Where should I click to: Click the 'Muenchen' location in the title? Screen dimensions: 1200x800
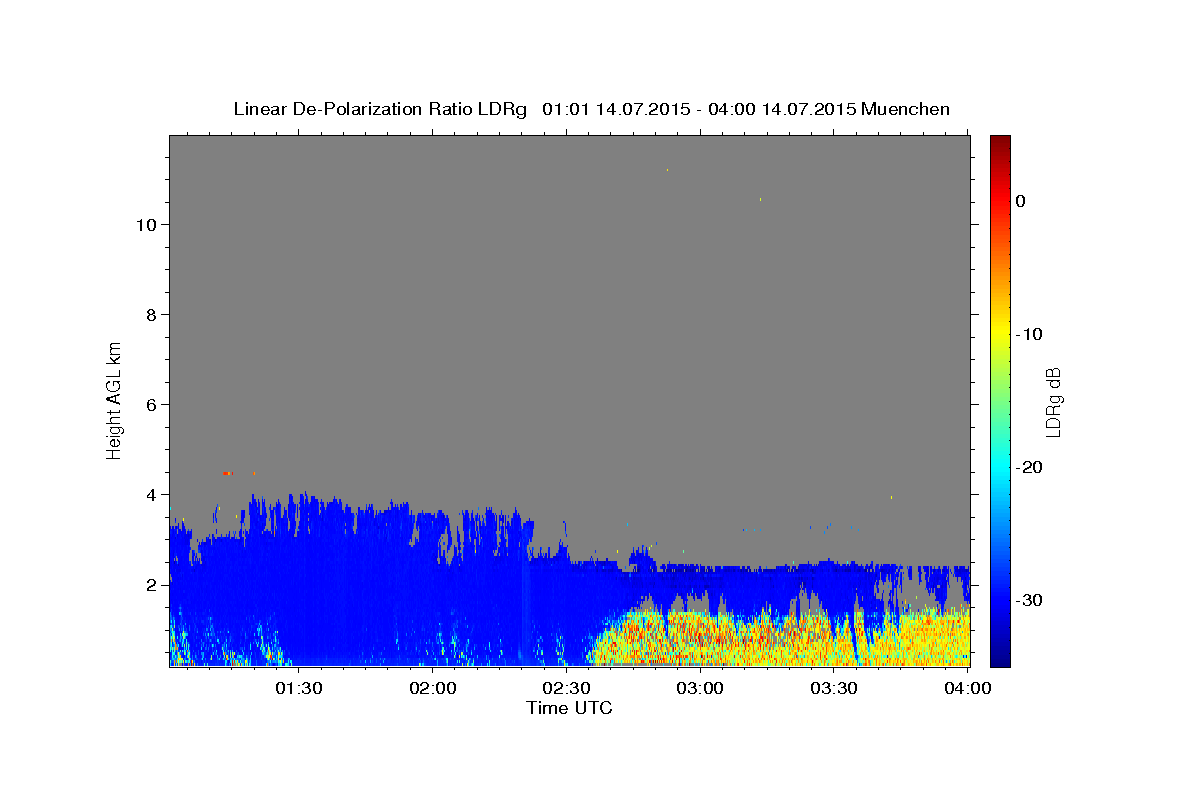point(906,109)
